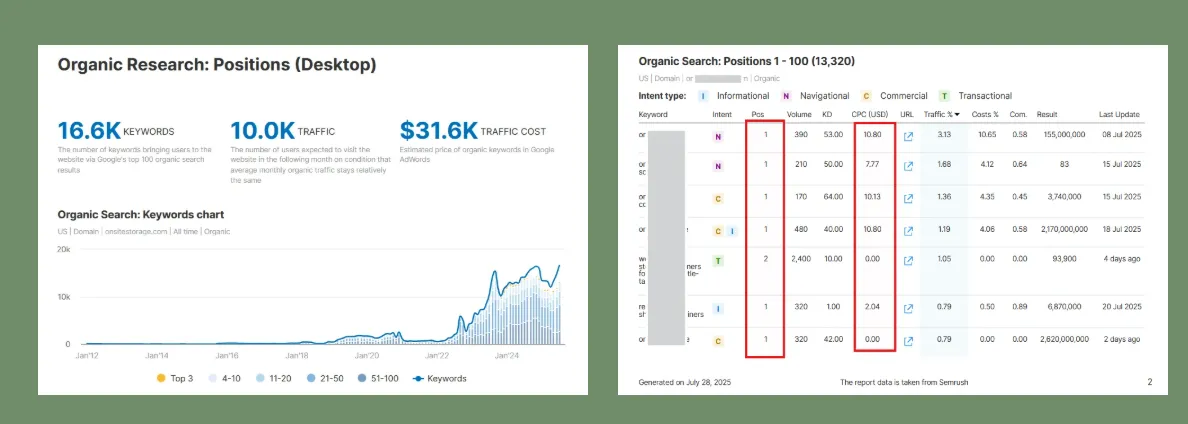Click the Jan'22 label on chart axis

[437, 354]
